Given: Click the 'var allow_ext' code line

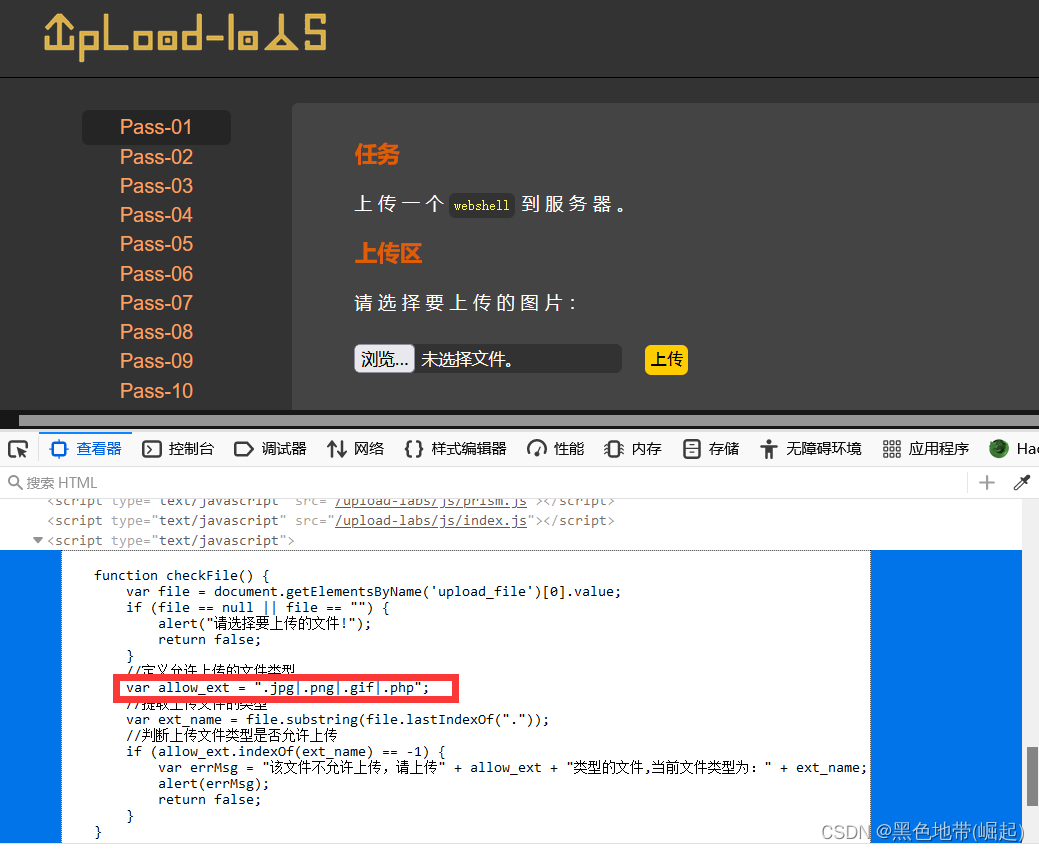Looking at the screenshot, I should click(278, 688).
